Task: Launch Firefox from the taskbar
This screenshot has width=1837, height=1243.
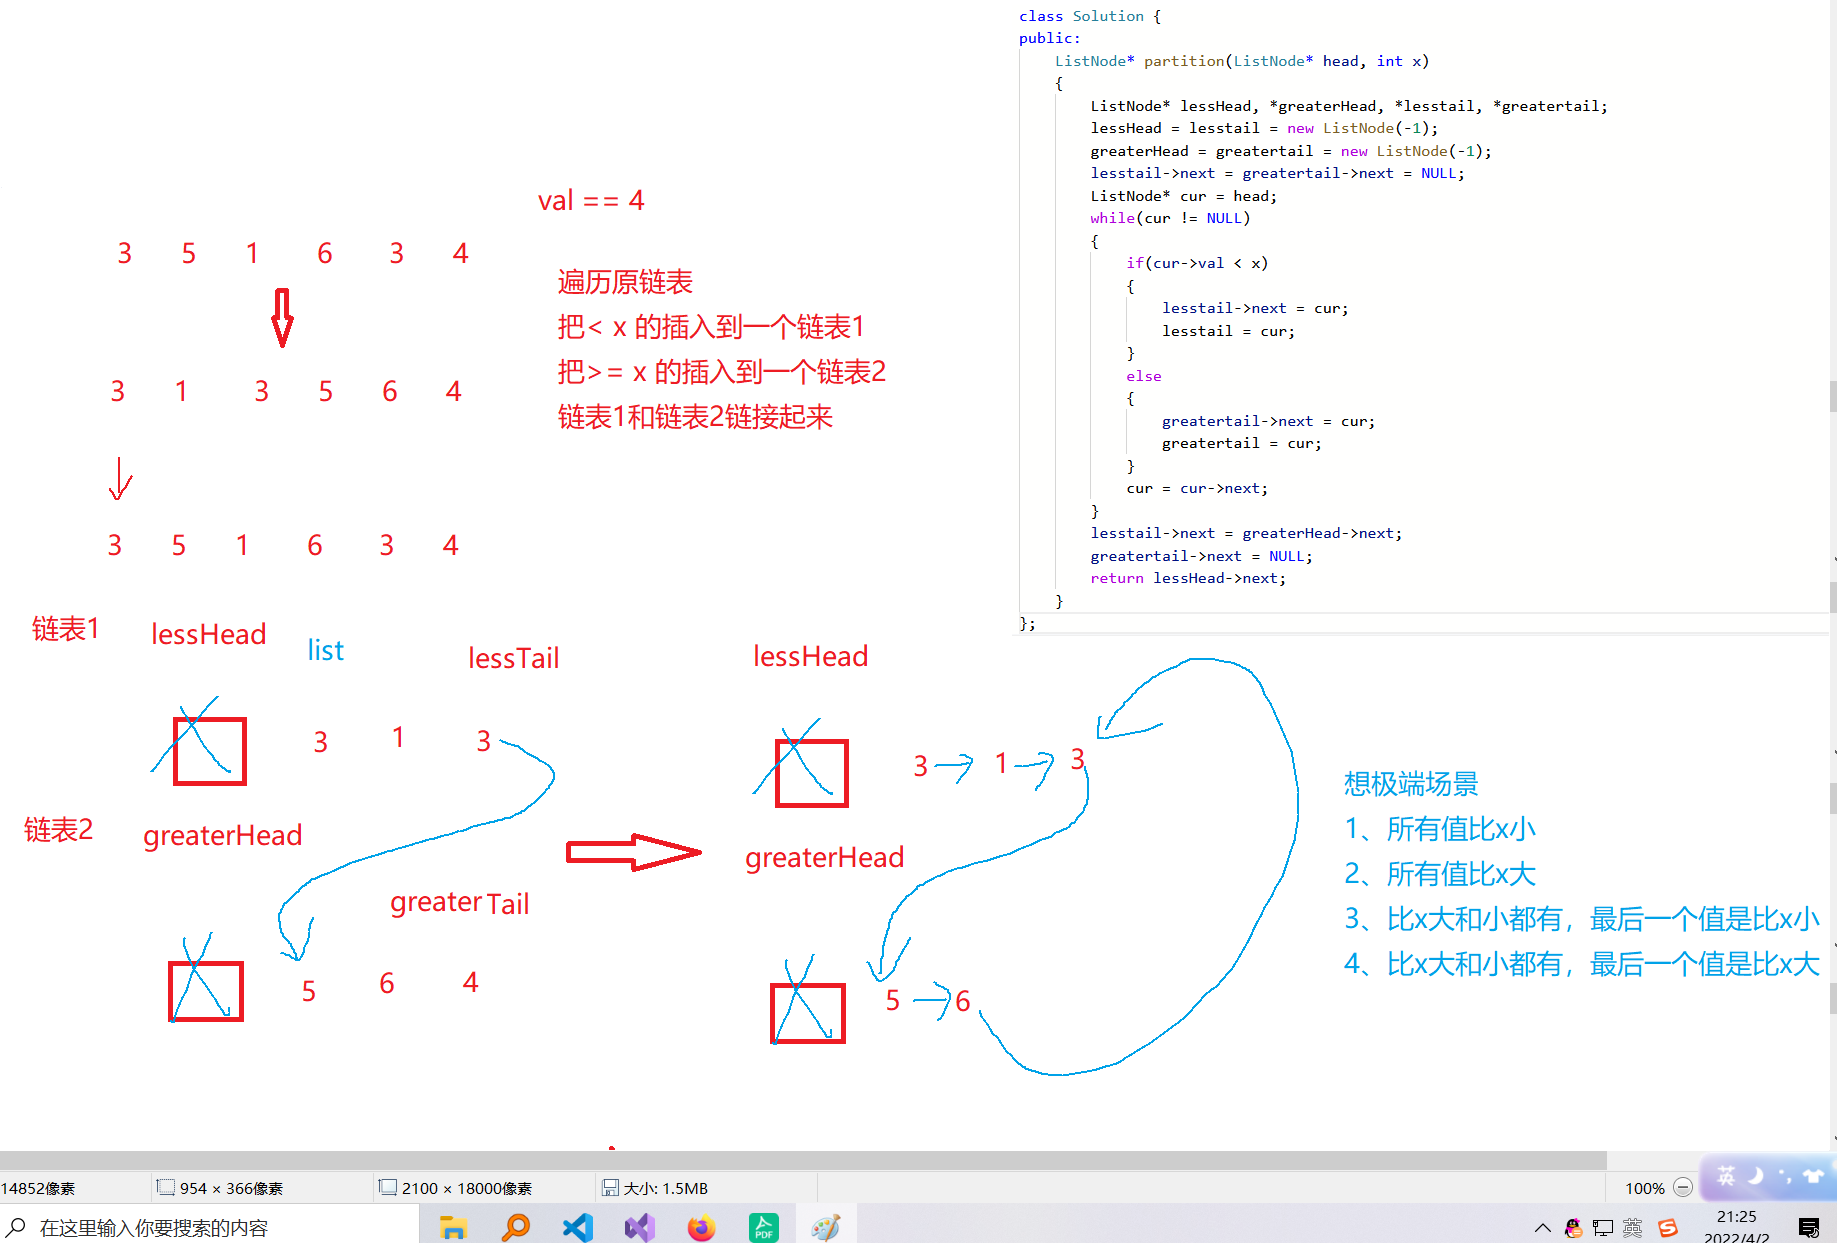Action: tap(702, 1226)
